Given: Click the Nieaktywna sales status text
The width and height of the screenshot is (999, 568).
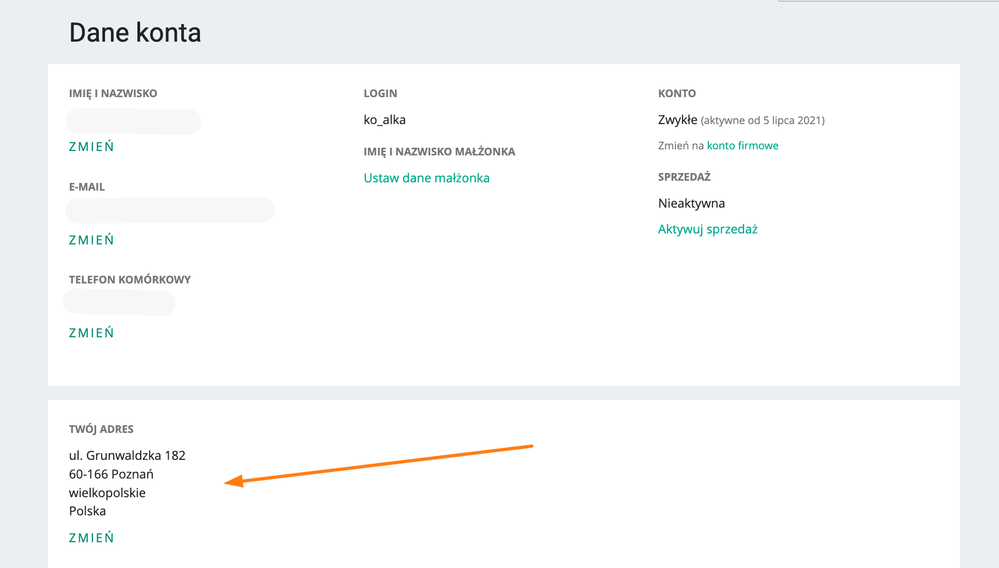Looking at the screenshot, I should click(691, 203).
